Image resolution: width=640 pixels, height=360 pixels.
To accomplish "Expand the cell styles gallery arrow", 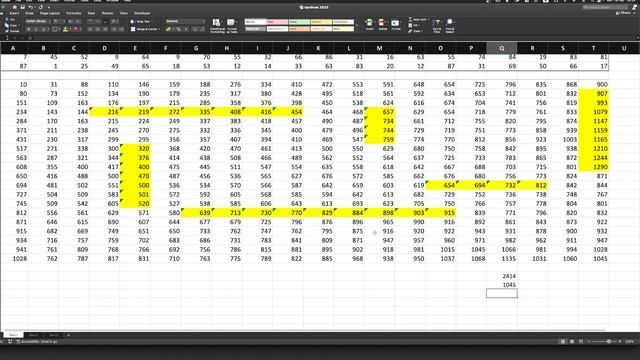I will 357,26.
